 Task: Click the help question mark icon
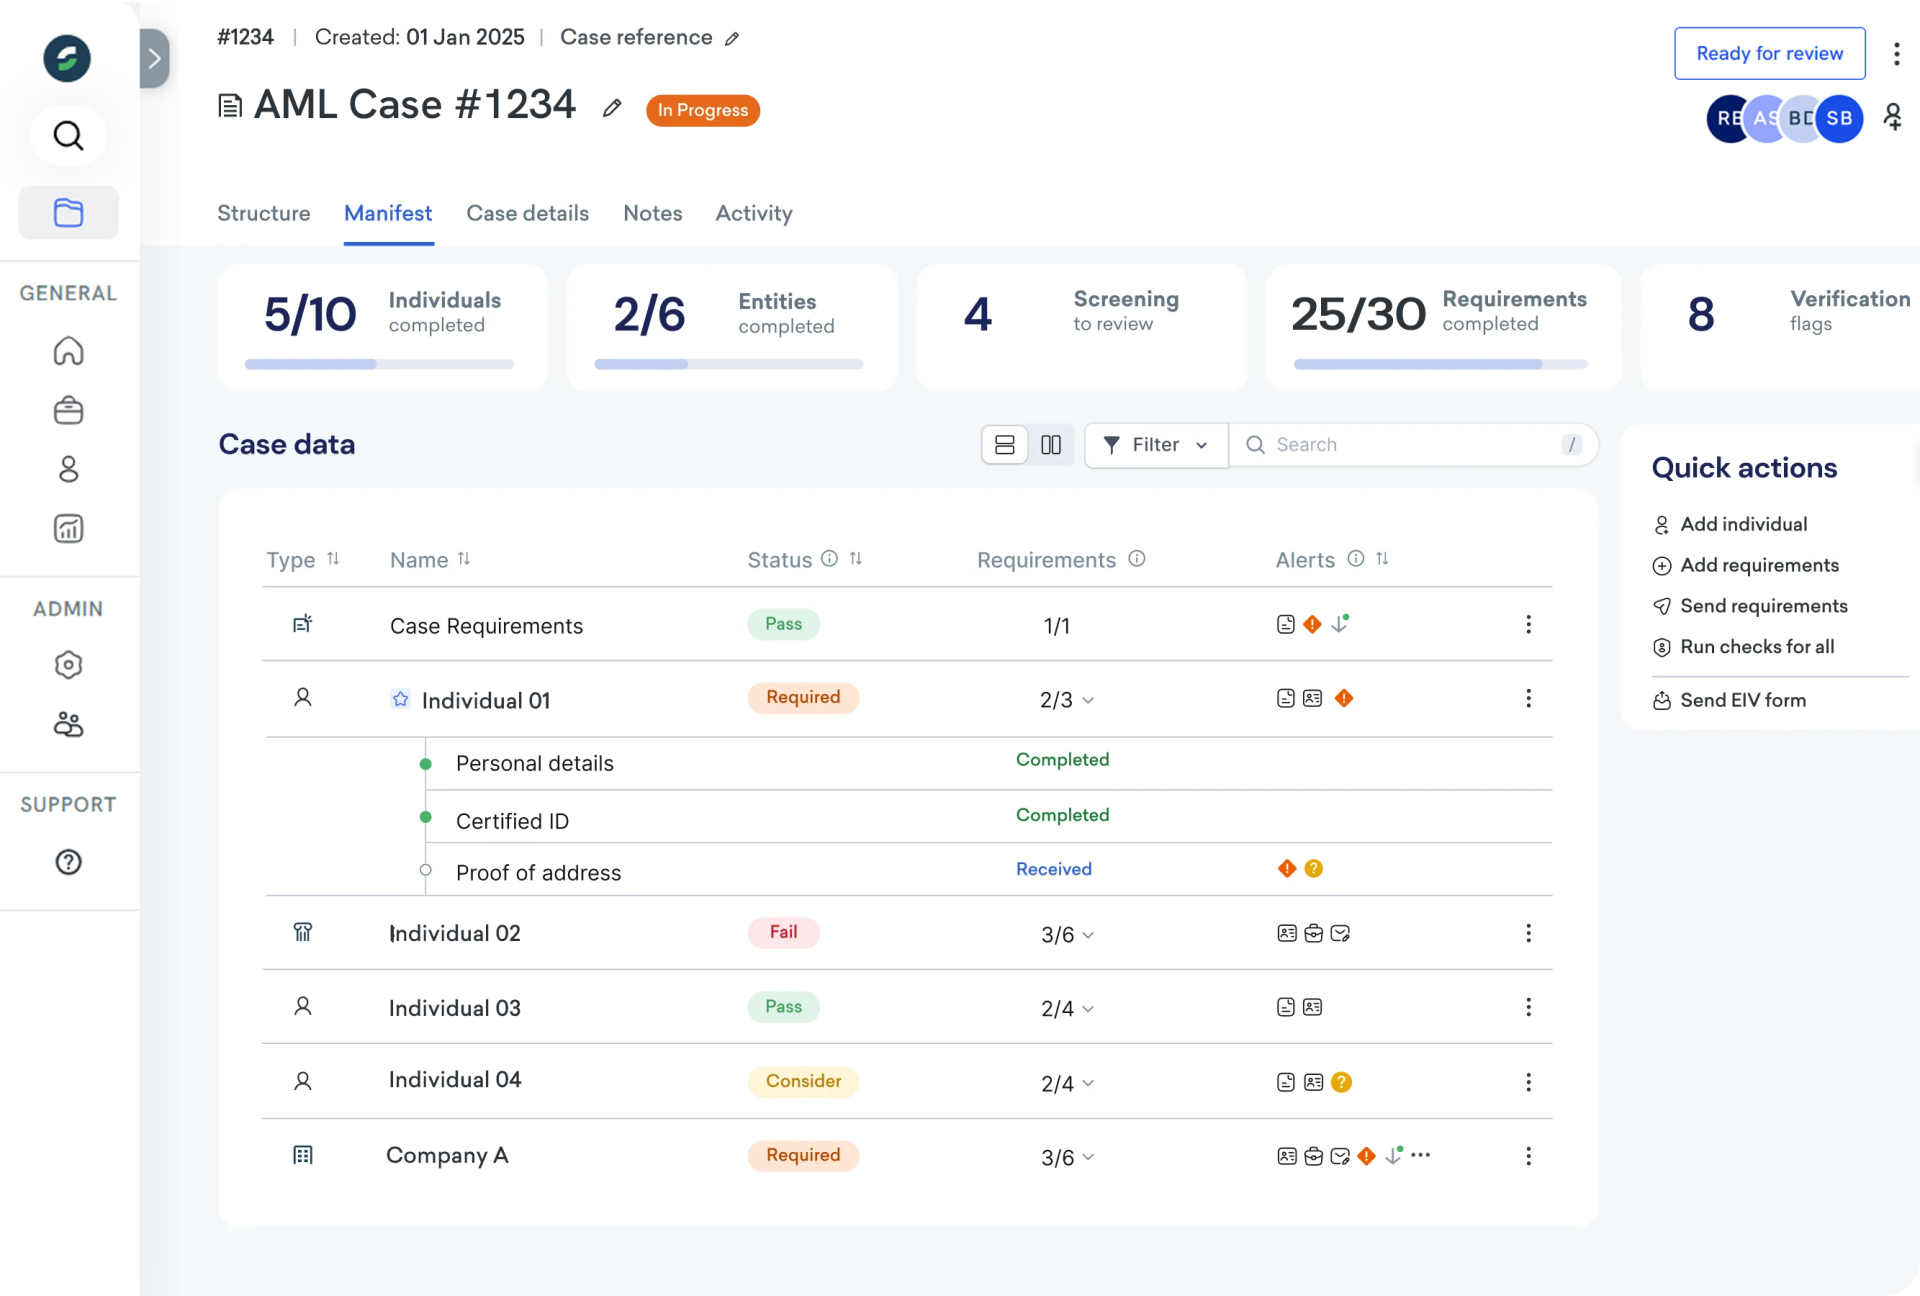pos(68,862)
